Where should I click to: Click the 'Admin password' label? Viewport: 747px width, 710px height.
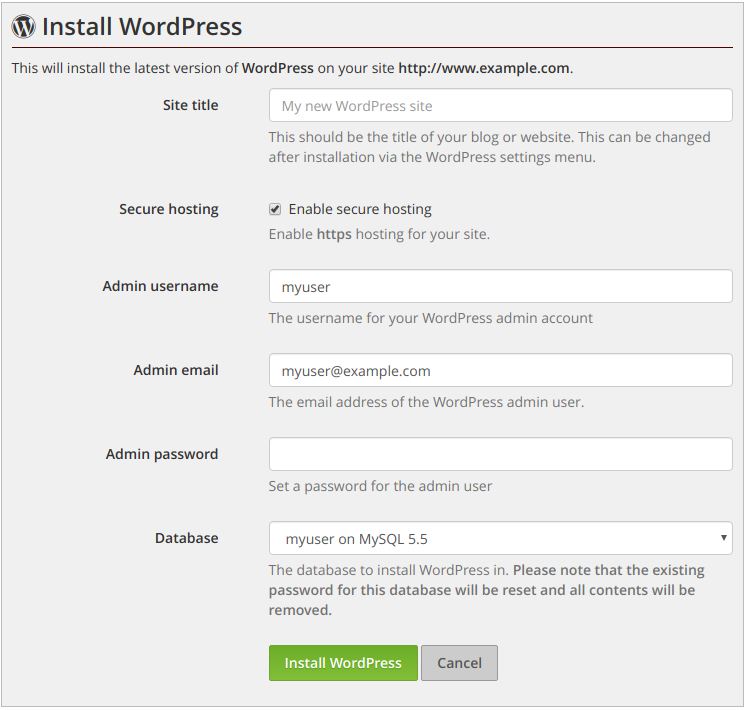coord(162,454)
